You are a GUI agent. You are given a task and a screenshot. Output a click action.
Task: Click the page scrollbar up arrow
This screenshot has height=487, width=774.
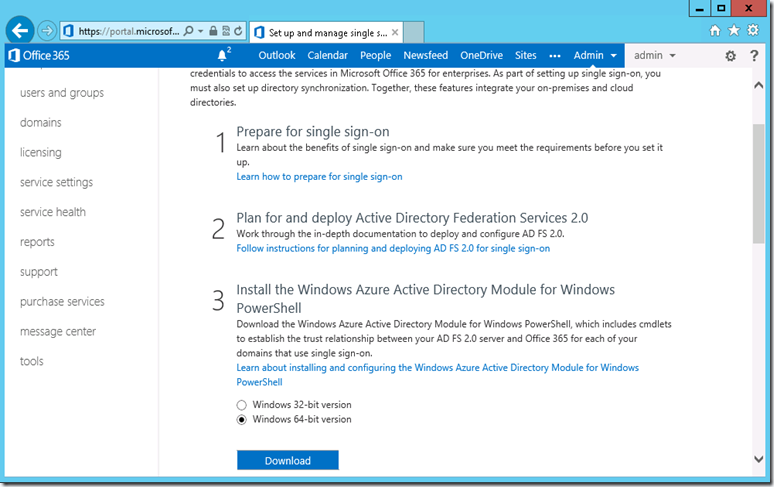[x=759, y=85]
